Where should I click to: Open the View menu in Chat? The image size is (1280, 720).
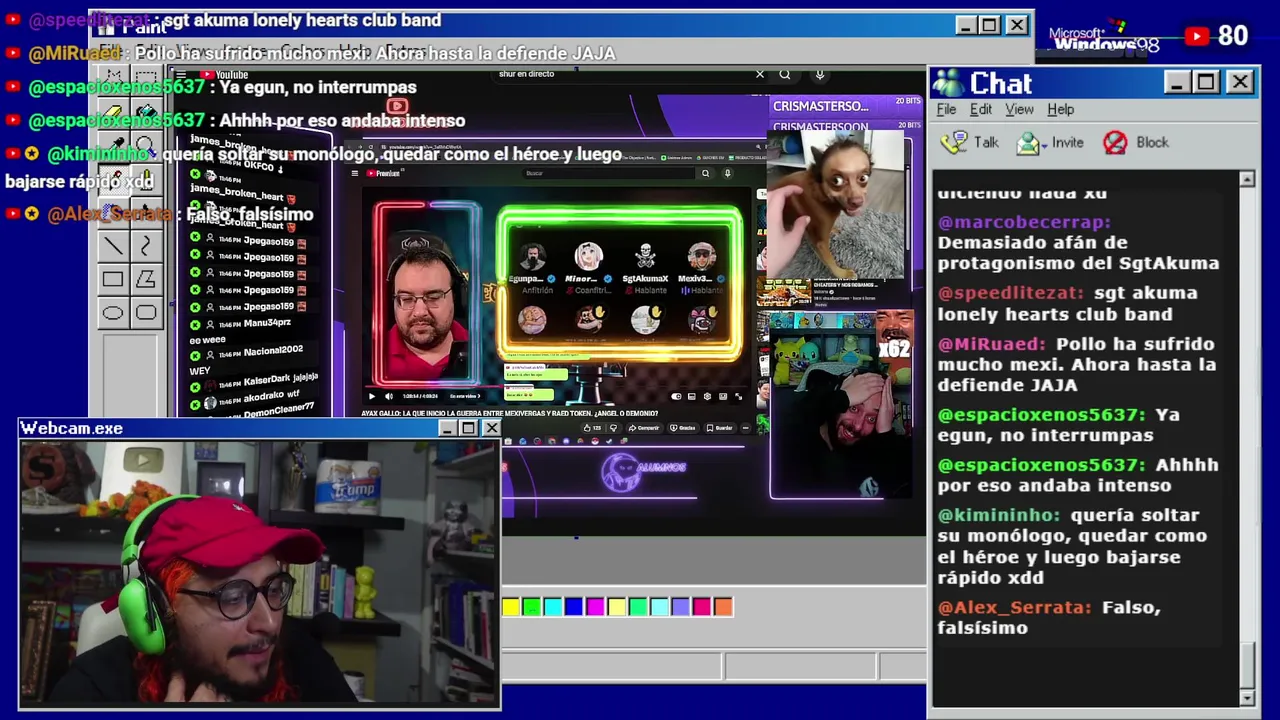click(x=1019, y=109)
